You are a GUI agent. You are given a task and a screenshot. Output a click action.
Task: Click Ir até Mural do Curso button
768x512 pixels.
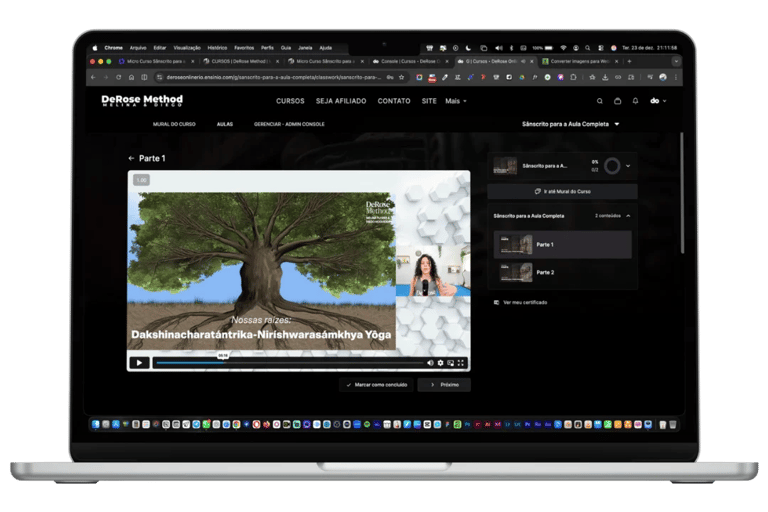coord(562,192)
